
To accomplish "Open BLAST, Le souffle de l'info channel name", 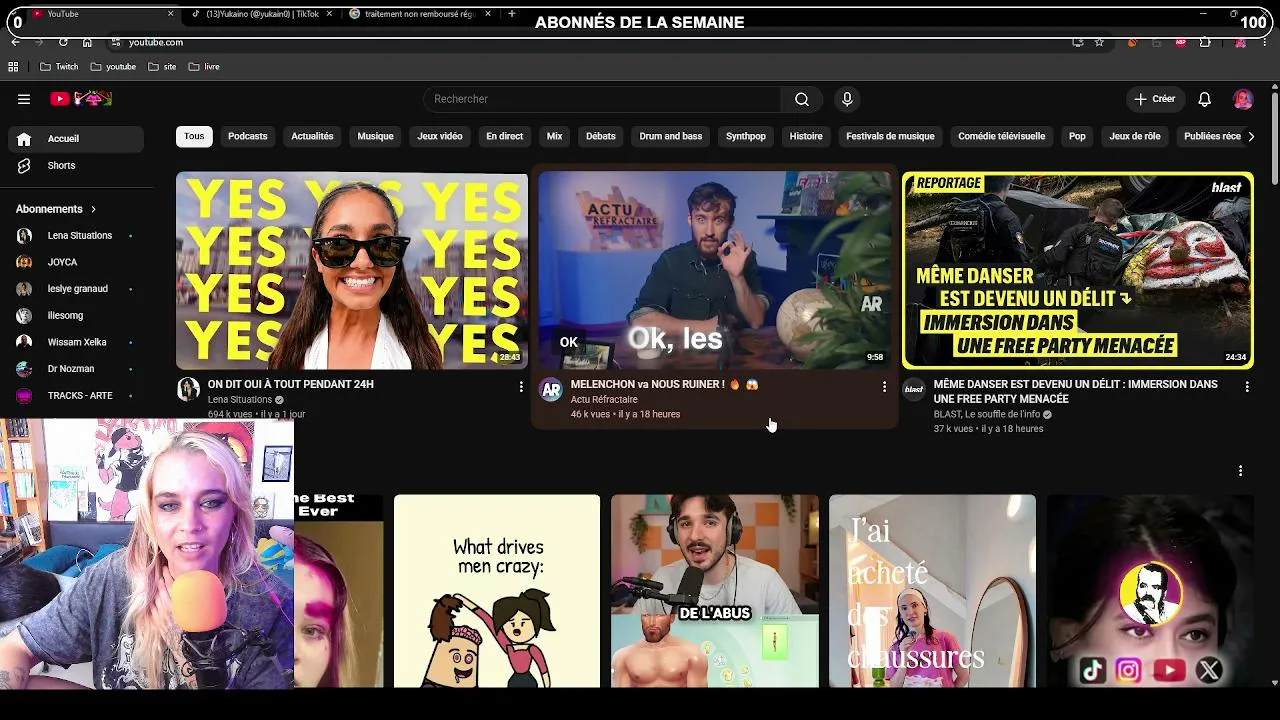I will click(x=987, y=414).
